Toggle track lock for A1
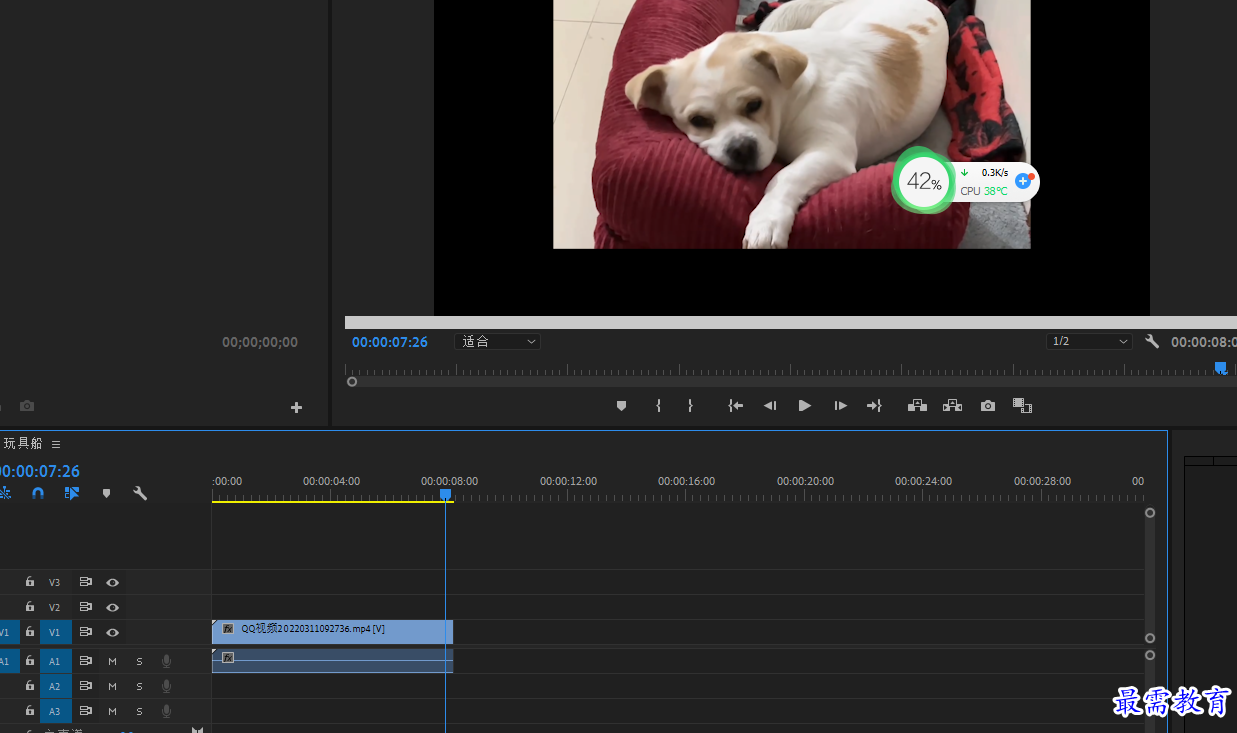 pyautogui.click(x=30, y=661)
